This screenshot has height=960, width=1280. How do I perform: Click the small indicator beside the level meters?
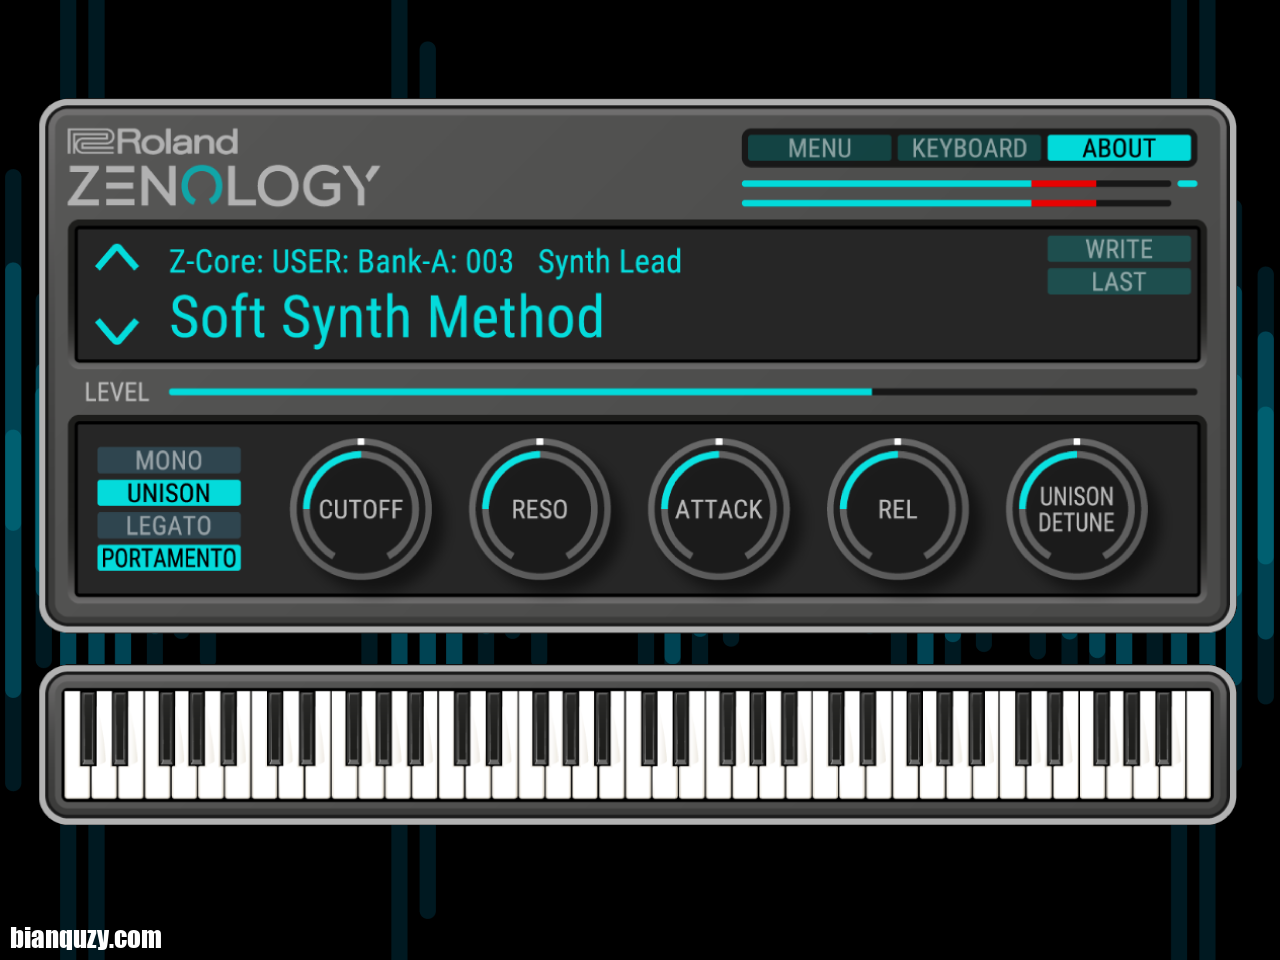(1187, 184)
